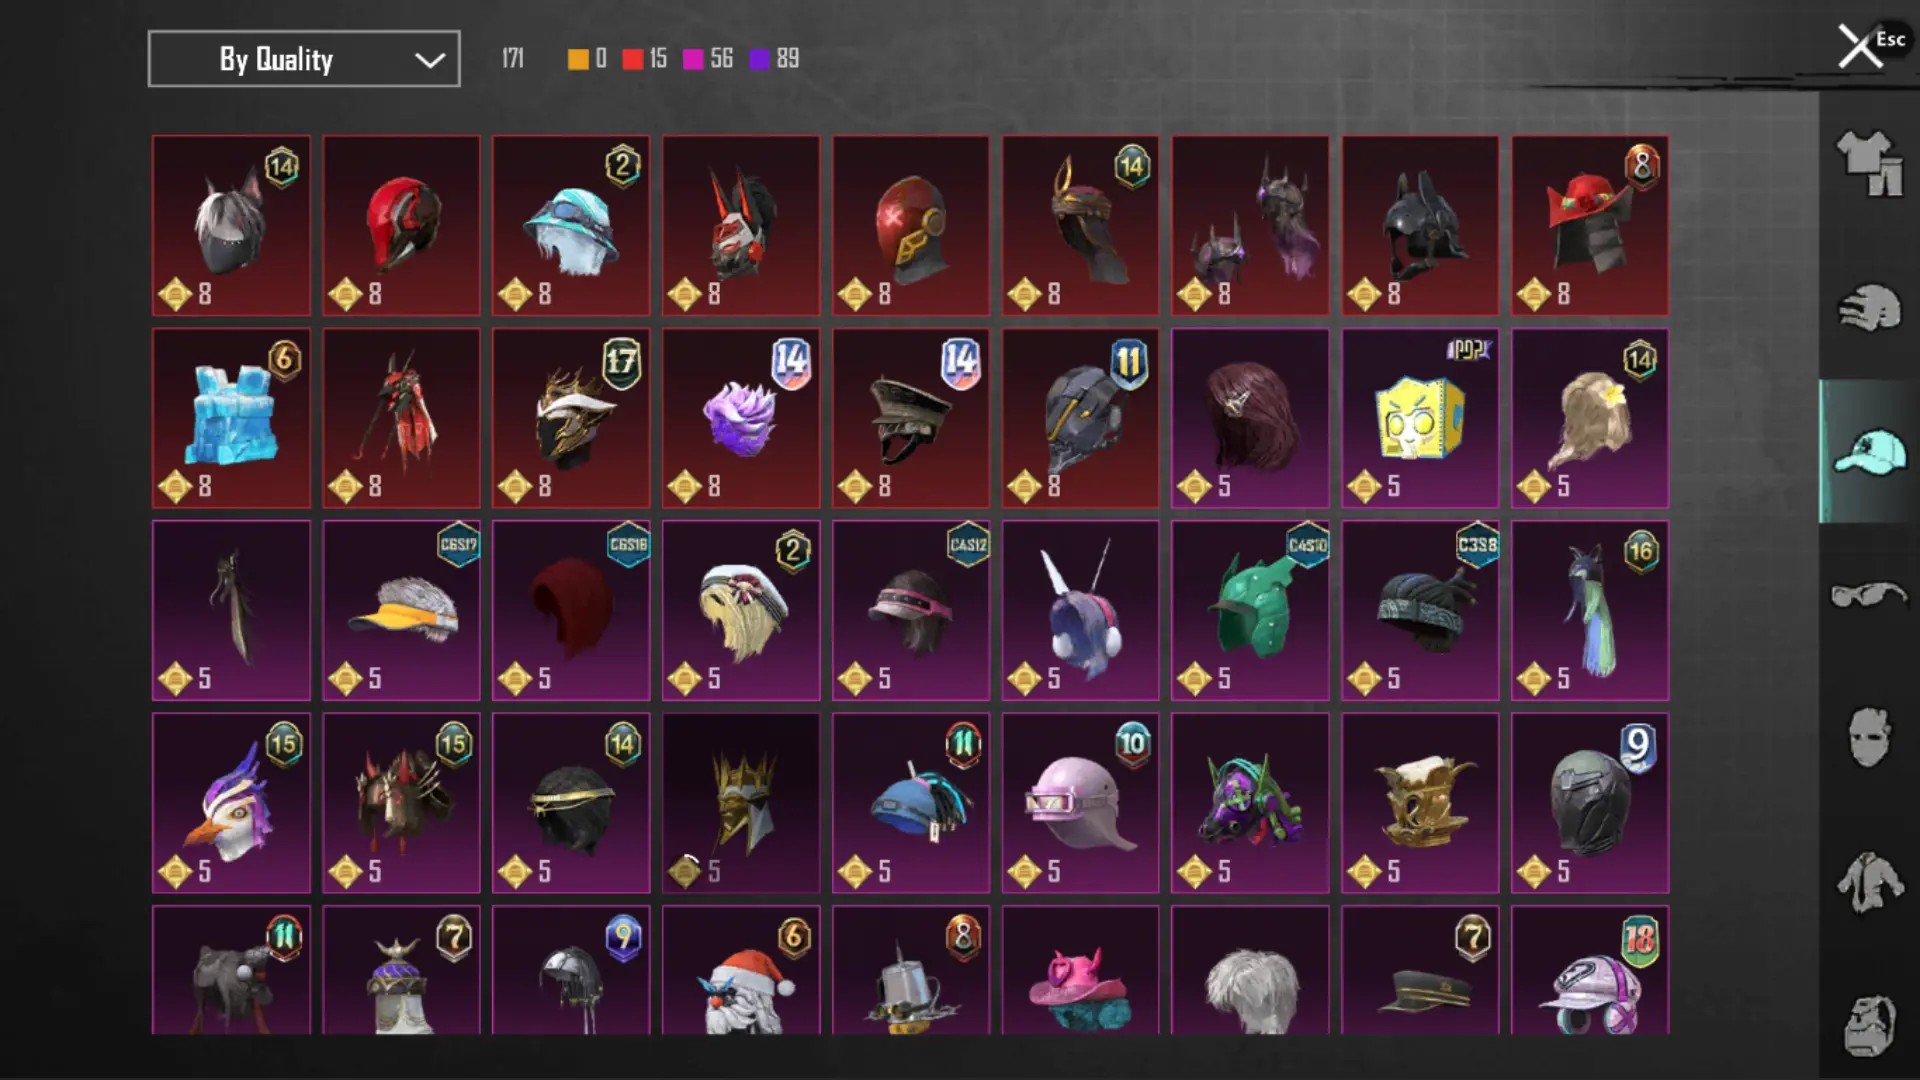1920x1080 pixels.
Task: Pick the pink helmet with goggles
Action: click(x=1081, y=803)
